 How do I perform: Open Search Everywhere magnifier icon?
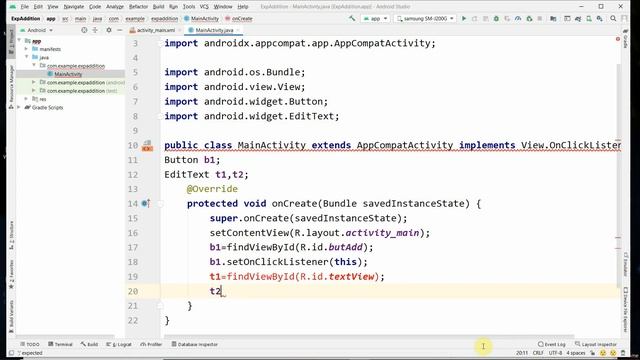pyautogui.click(x=613, y=18)
